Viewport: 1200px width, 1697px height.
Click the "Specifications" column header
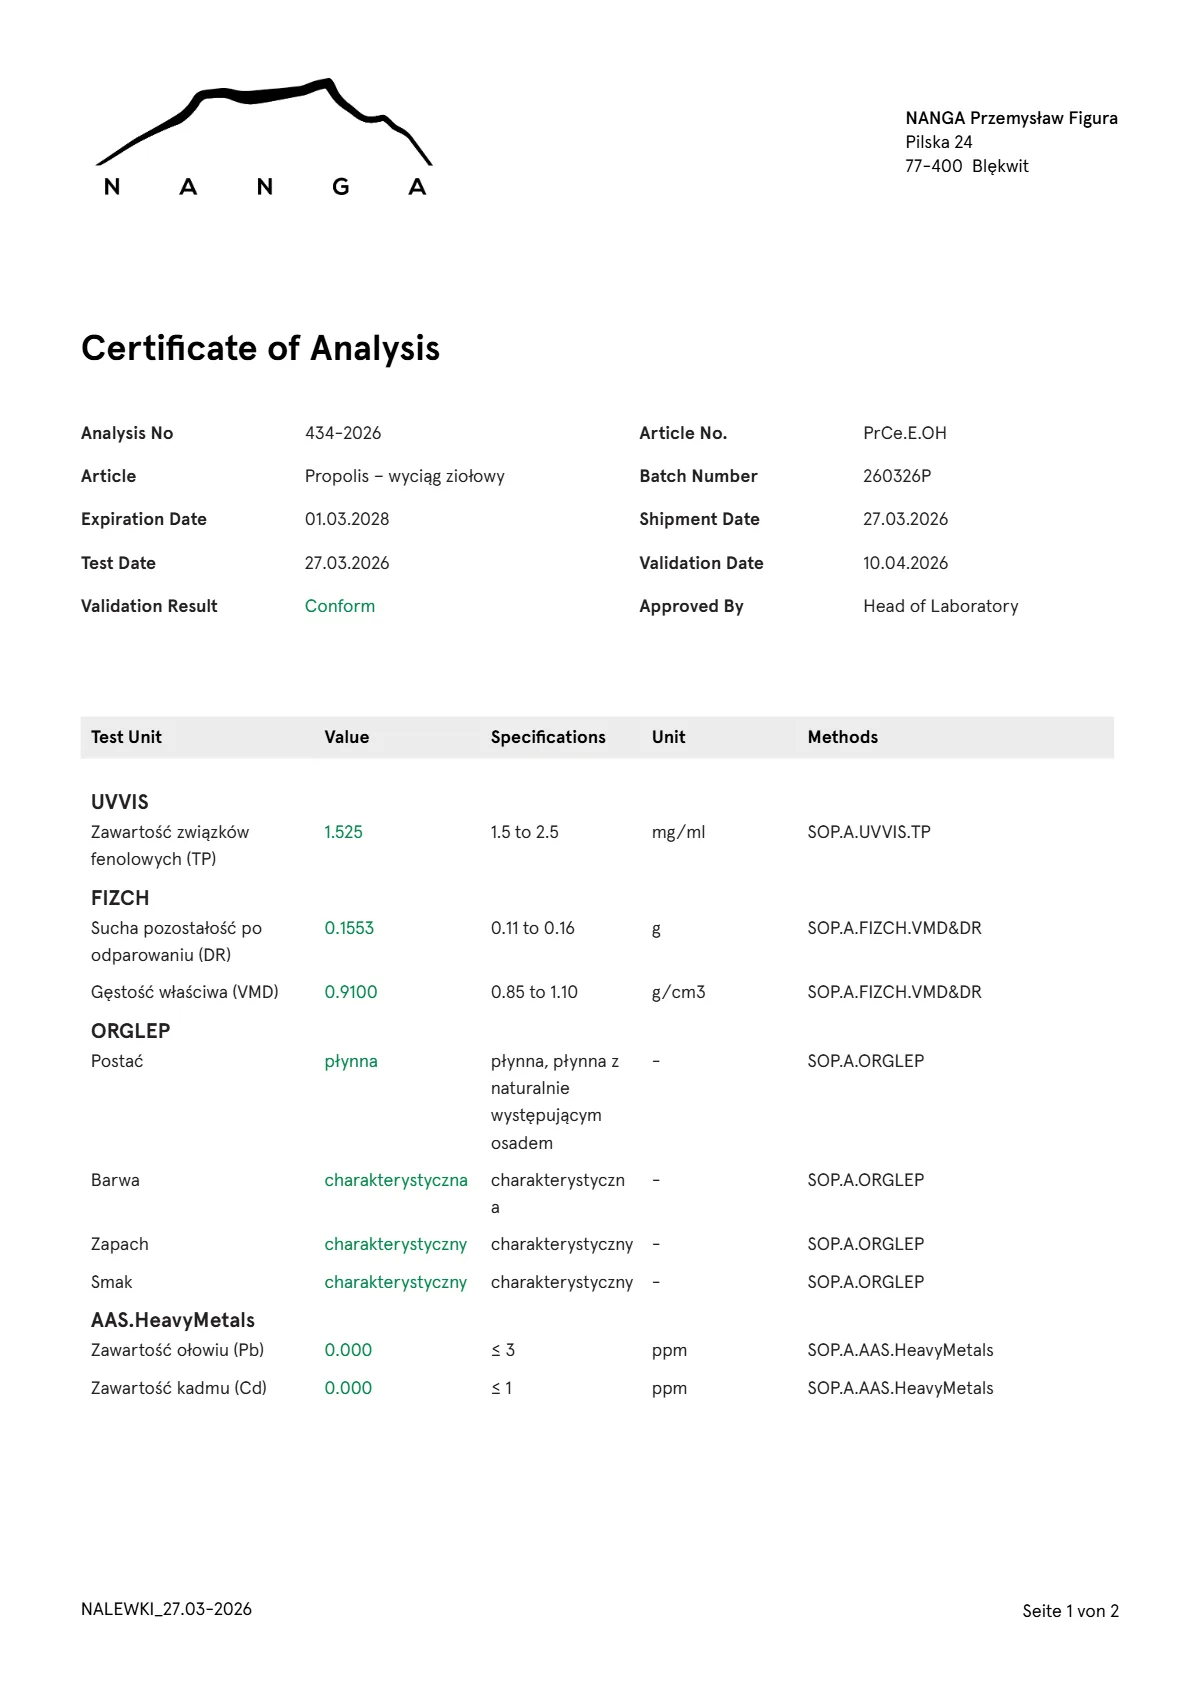548,737
